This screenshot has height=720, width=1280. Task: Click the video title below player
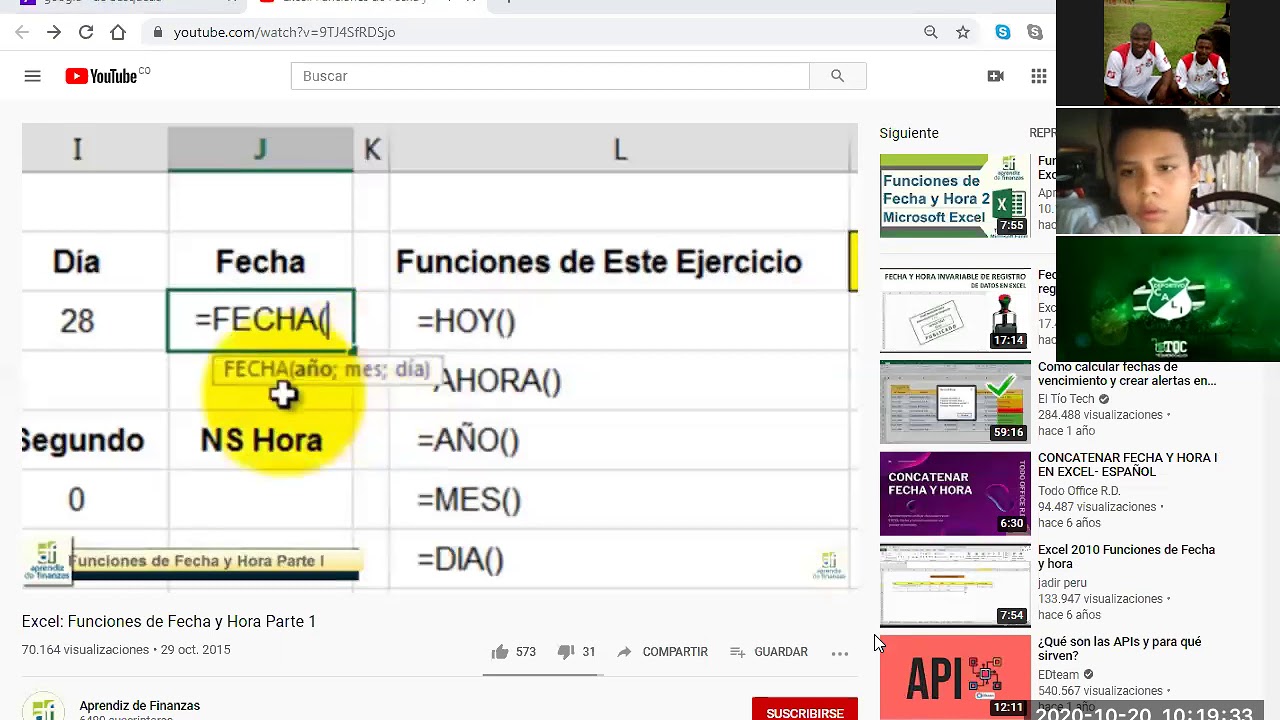[169, 621]
